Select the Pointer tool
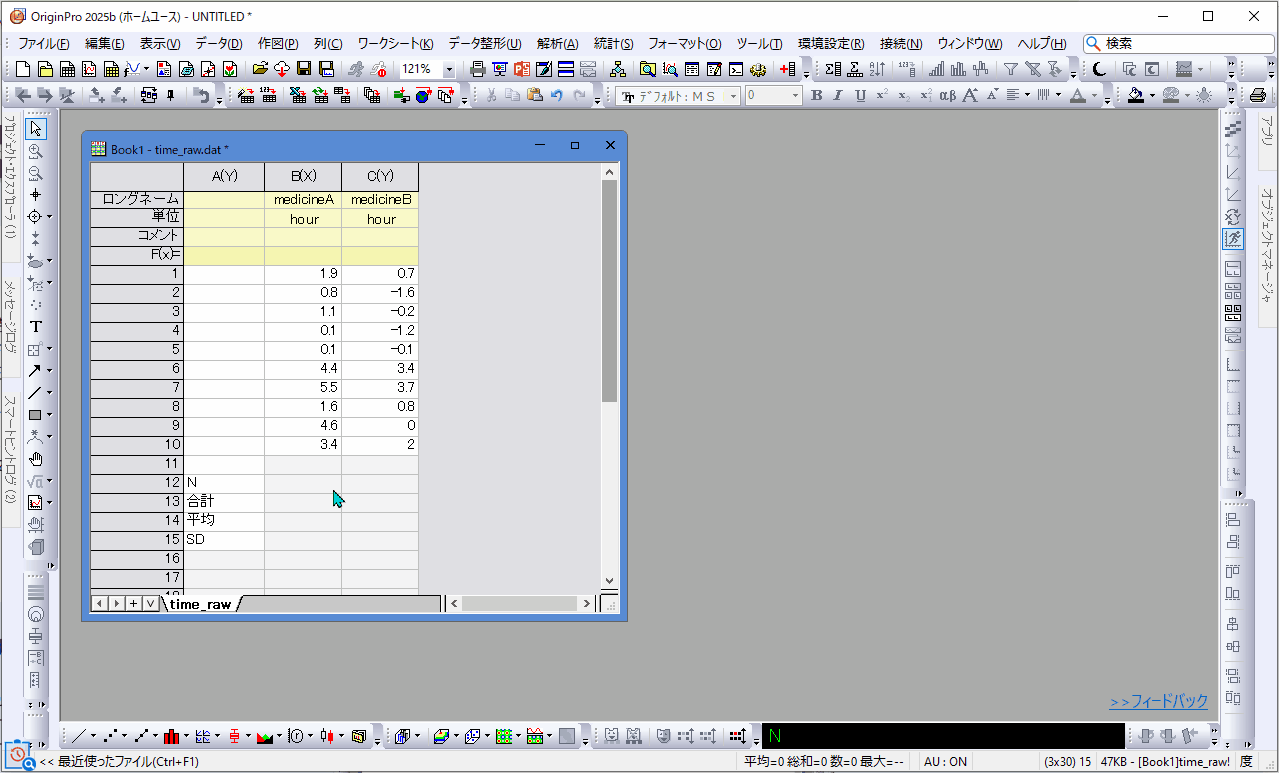The image size is (1279, 773). point(36,129)
